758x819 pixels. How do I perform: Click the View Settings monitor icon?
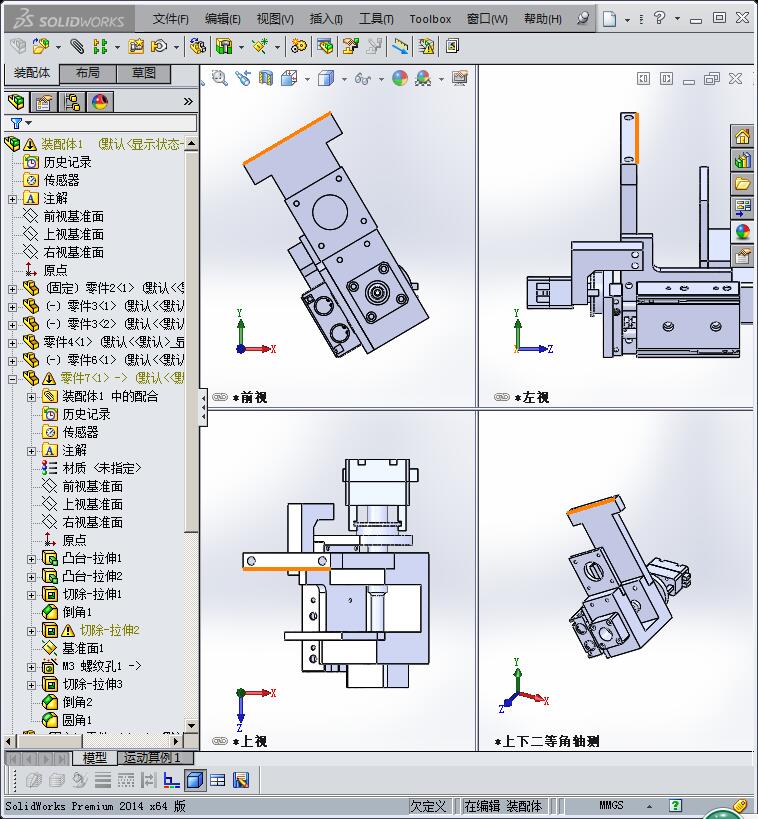460,78
